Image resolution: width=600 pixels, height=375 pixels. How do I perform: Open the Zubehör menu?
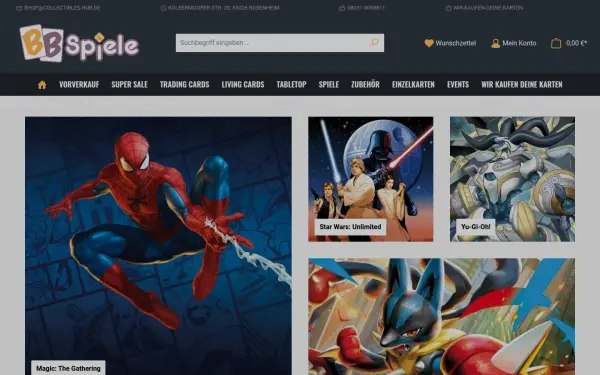[x=365, y=85]
